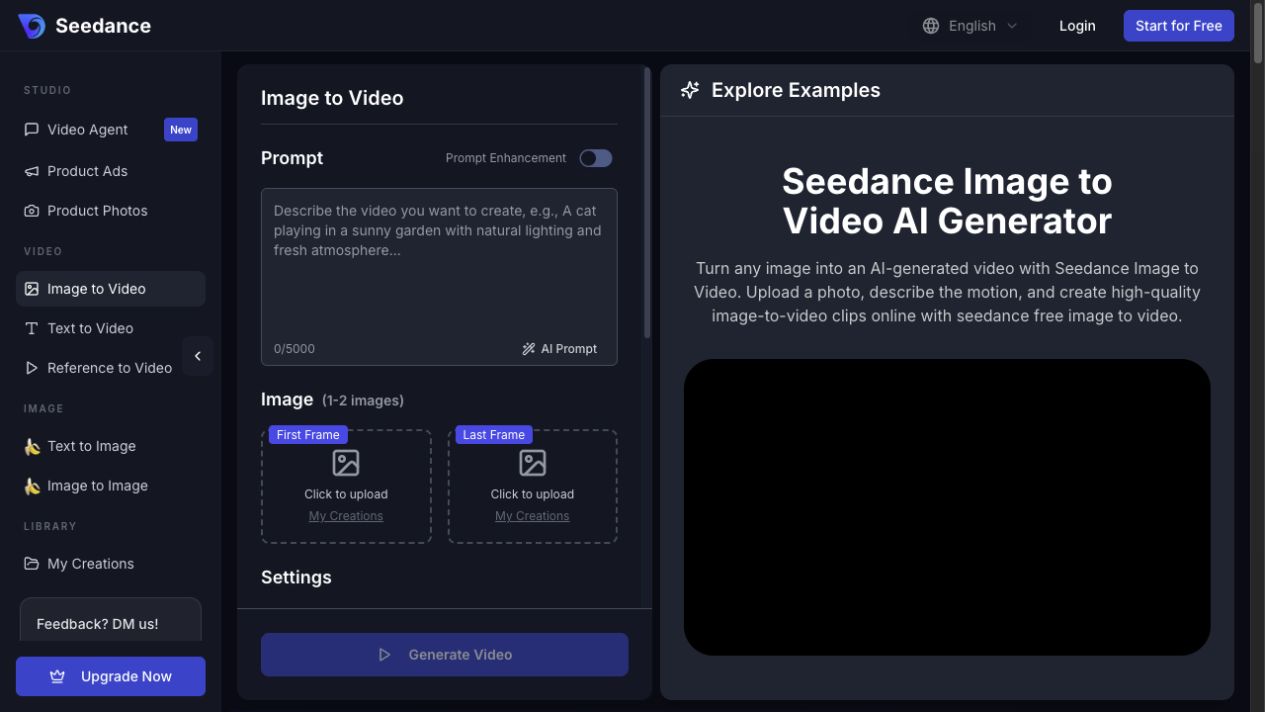This screenshot has width=1265, height=712.
Task: Open Image to Image in sidebar
Action: pos(110,486)
